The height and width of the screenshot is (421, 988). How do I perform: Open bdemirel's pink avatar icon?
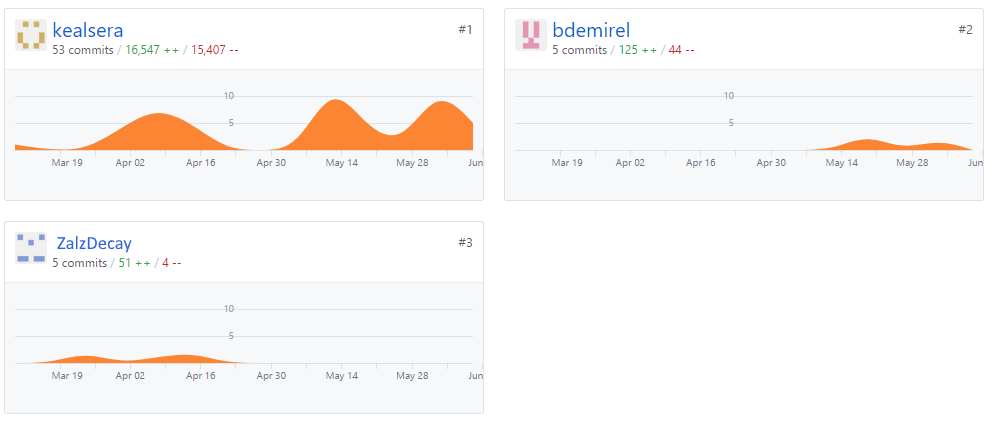pyautogui.click(x=531, y=35)
